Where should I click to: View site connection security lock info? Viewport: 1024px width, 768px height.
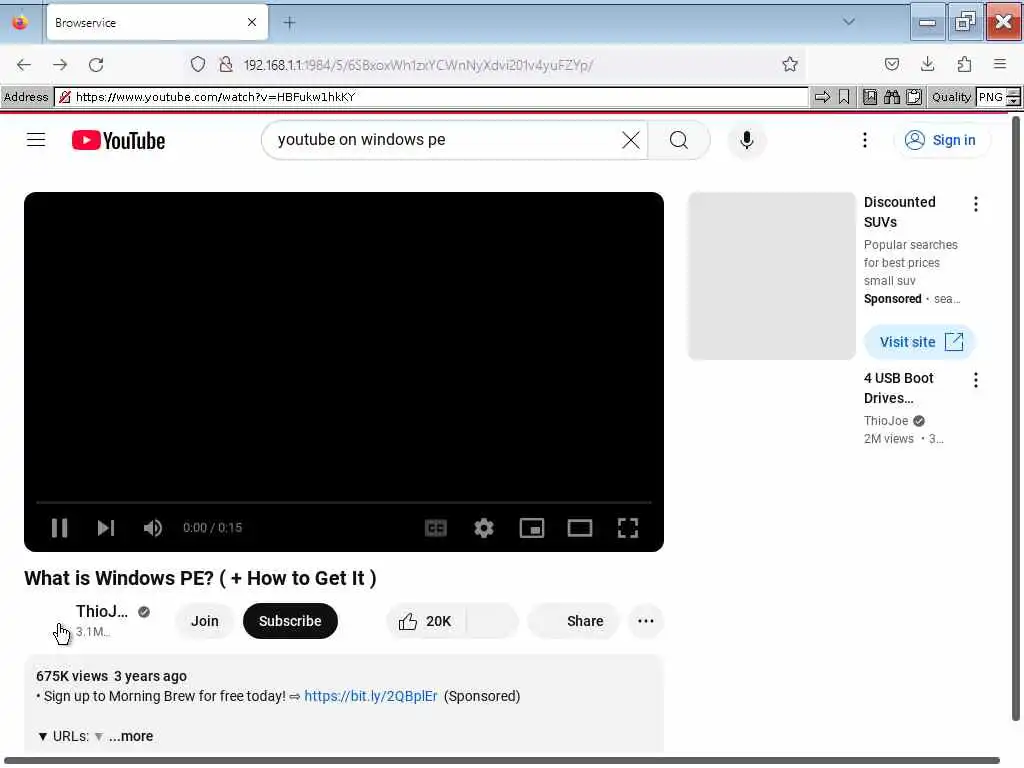point(225,64)
